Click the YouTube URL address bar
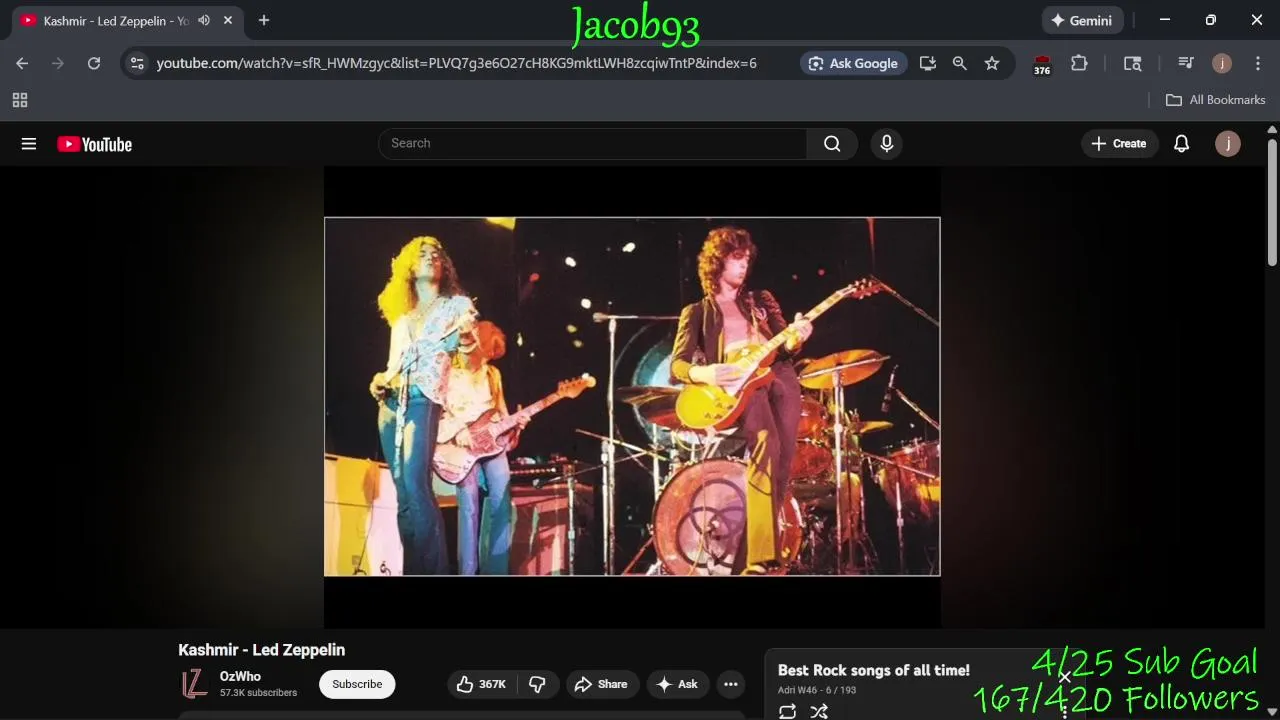The width and height of the screenshot is (1280, 720). pos(456,63)
